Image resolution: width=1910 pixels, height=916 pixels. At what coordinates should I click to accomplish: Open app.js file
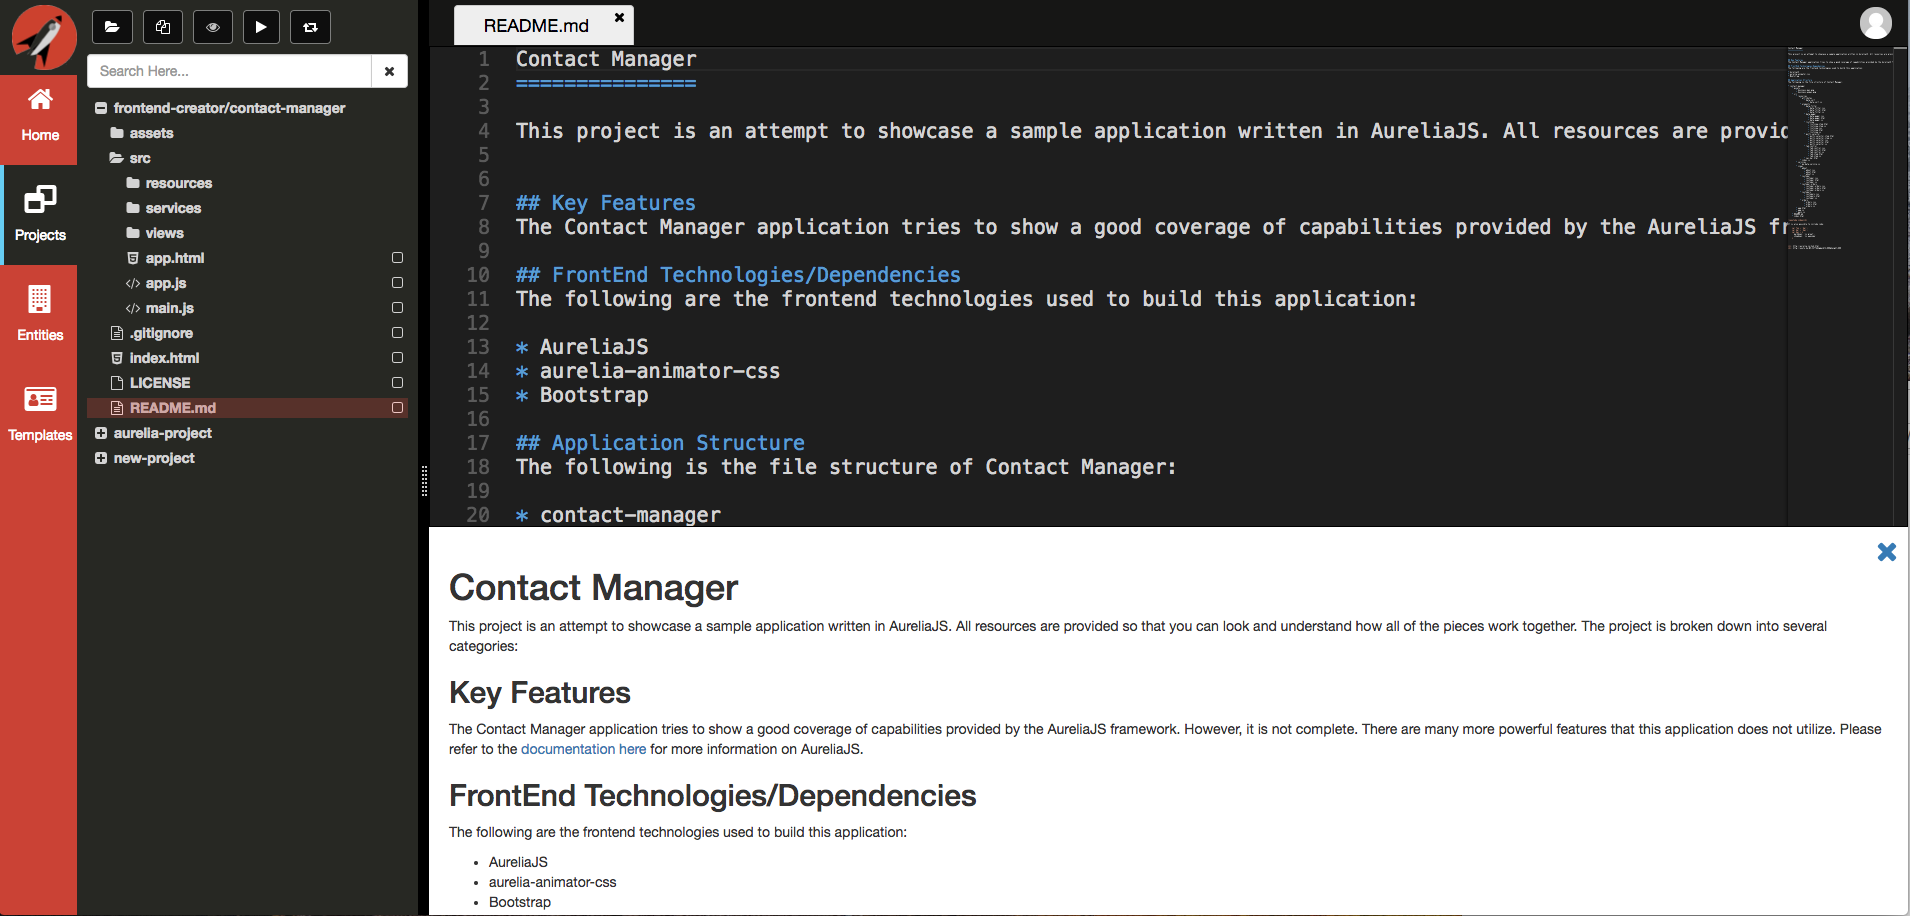(x=165, y=283)
